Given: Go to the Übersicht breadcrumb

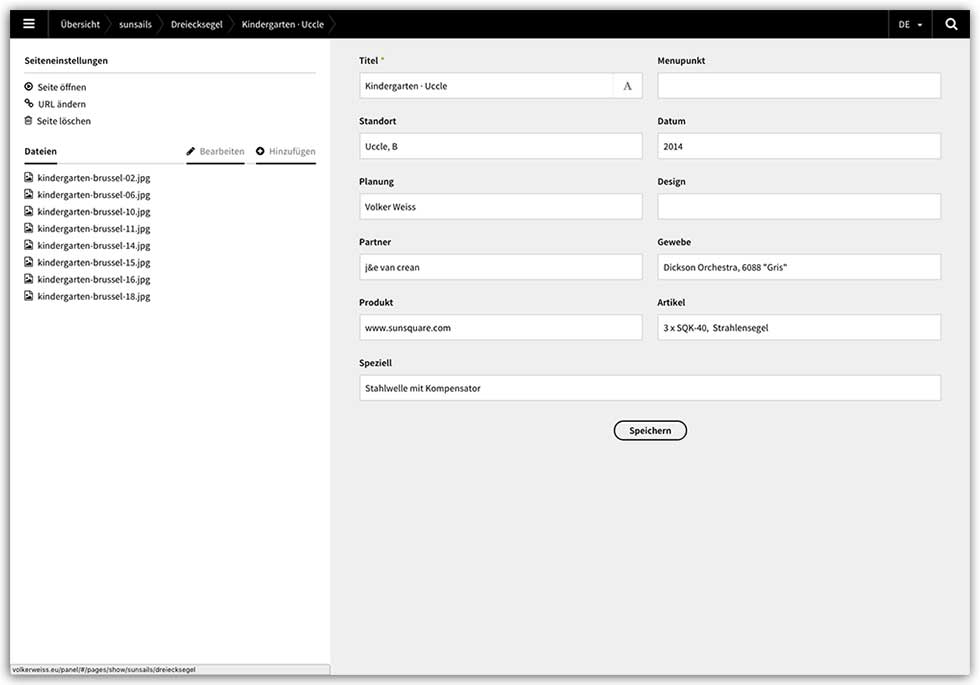Looking at the screenshot, I should (80, 24).
